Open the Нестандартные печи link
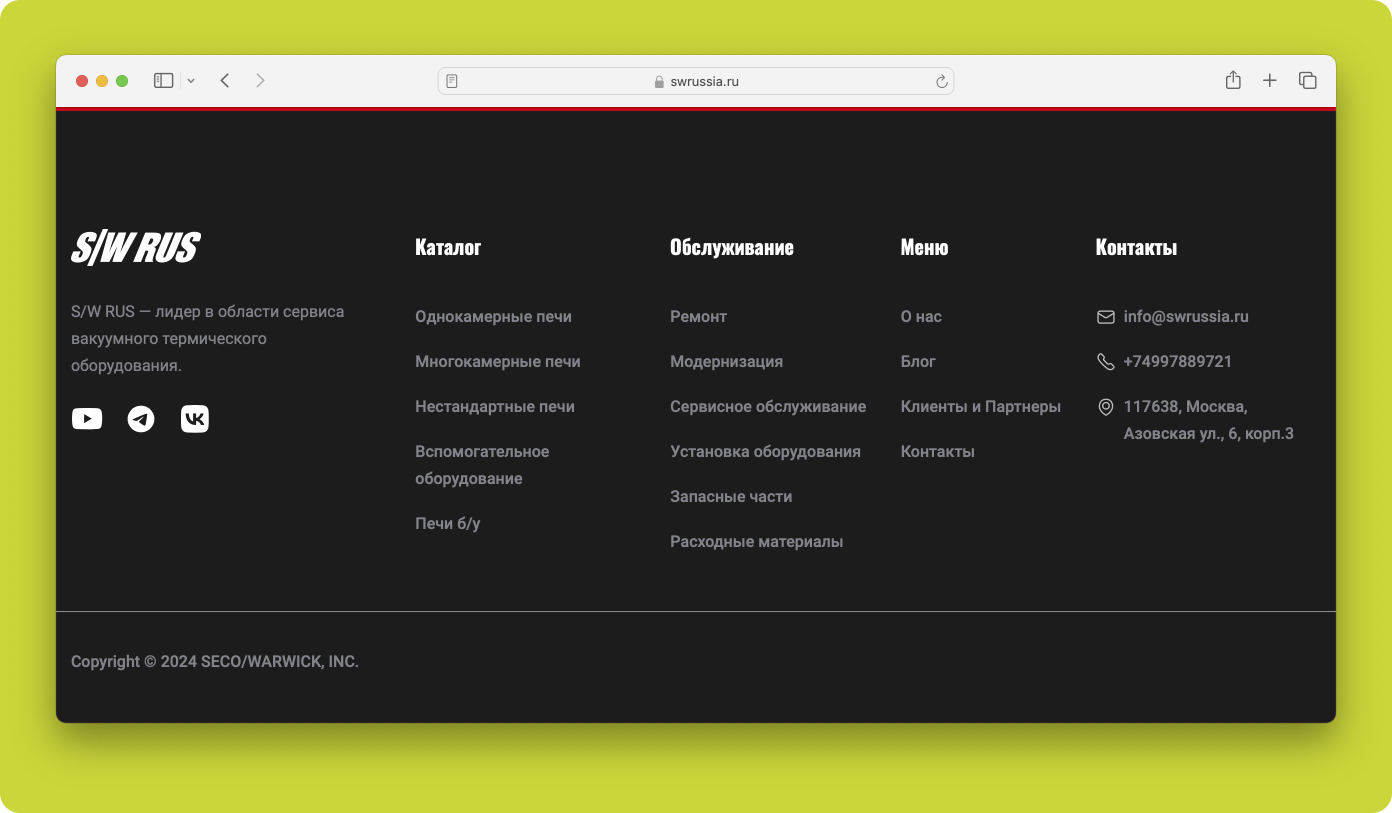 [x=495, y=407]
